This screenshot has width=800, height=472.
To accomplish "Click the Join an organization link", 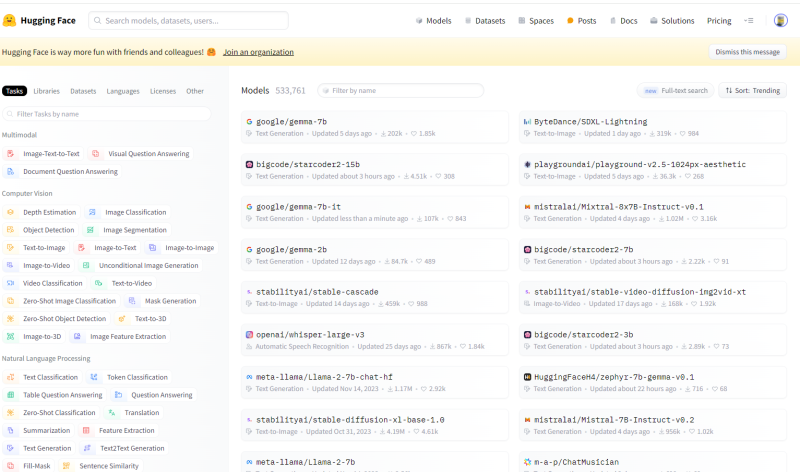I will point(260,52).
